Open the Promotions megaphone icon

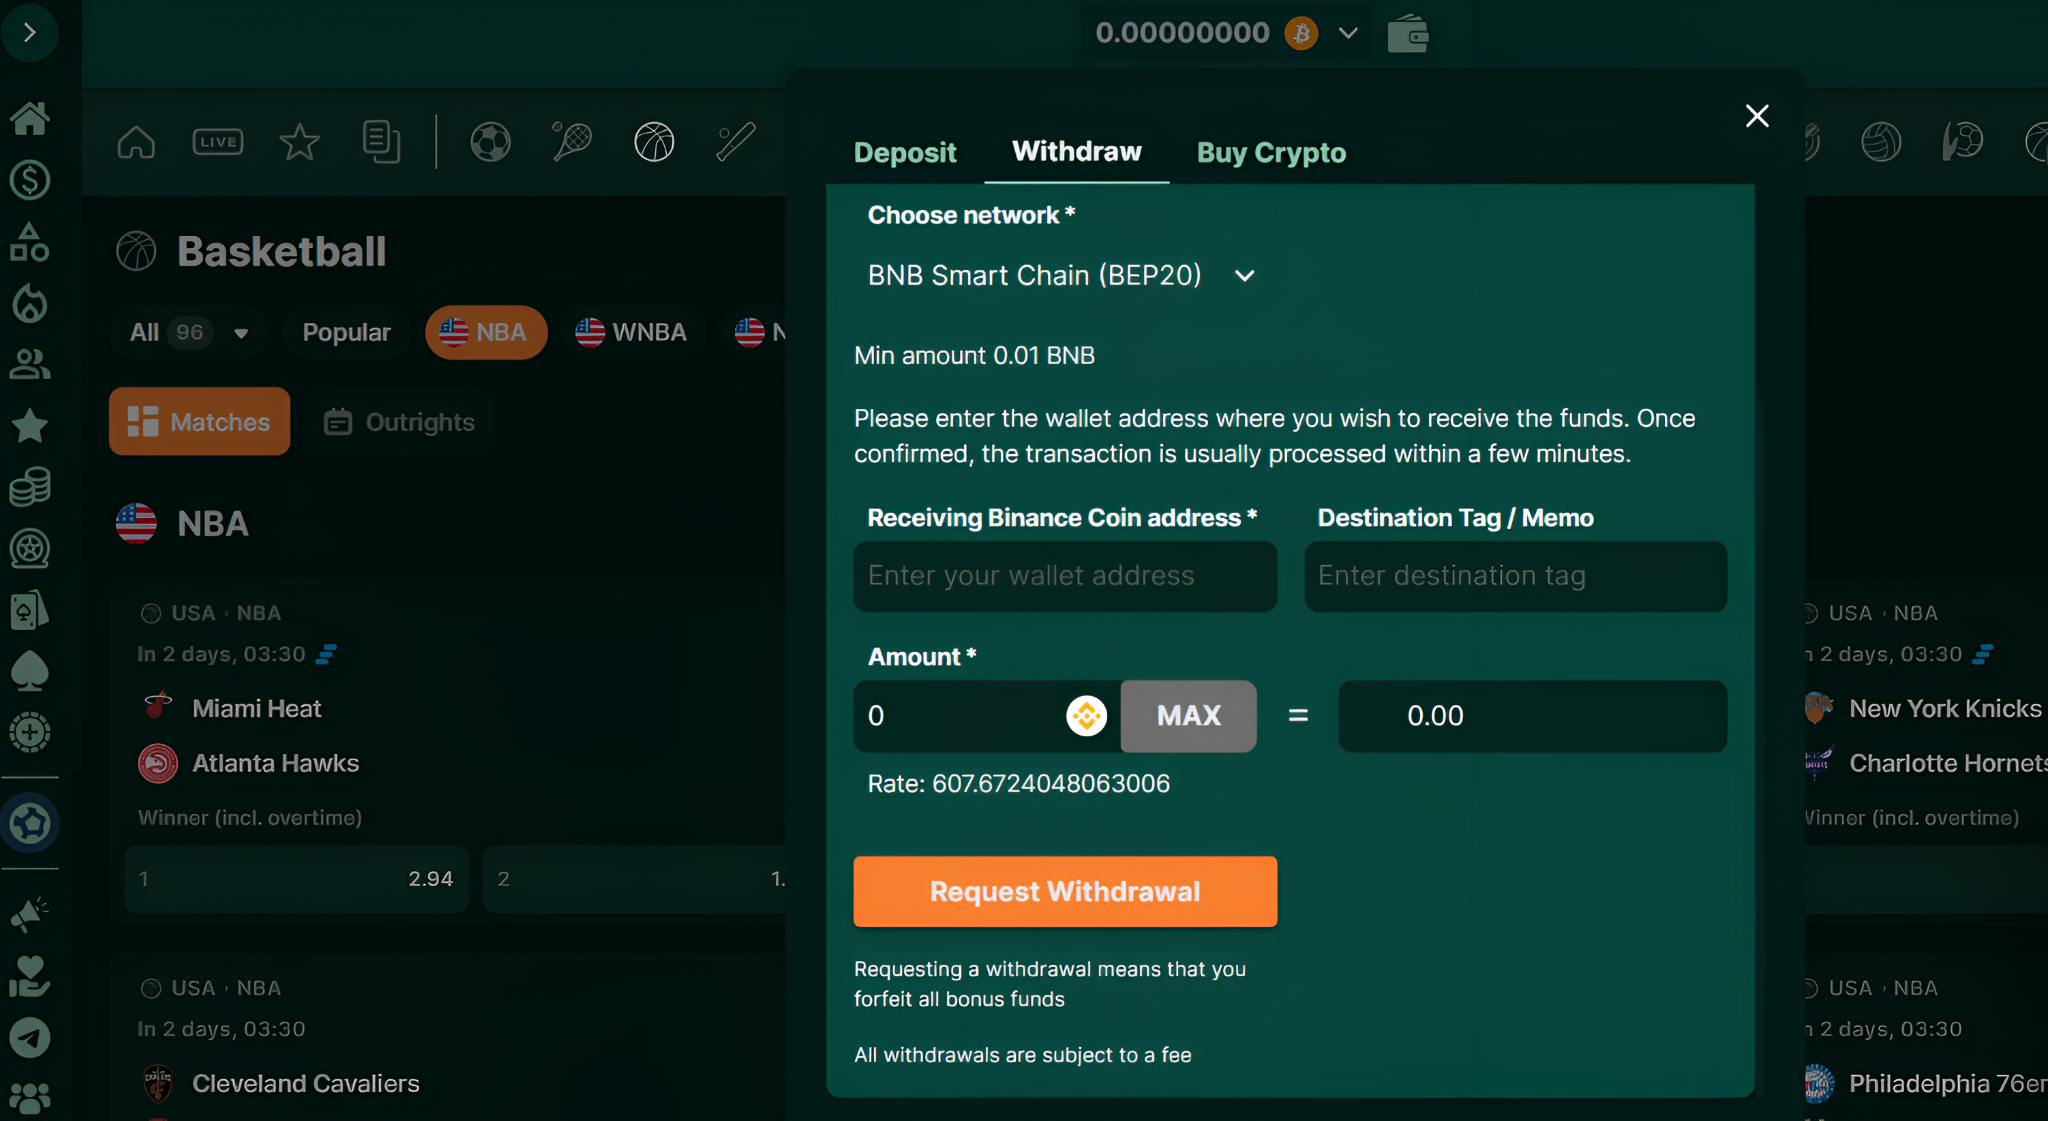[x=30, y=914]
